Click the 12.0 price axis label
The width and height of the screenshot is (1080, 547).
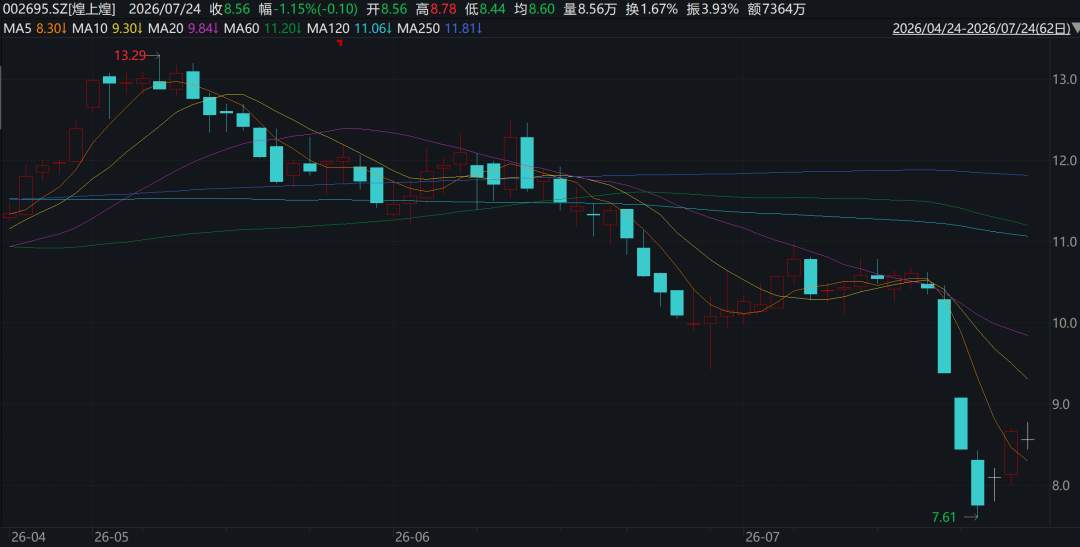pos(1065,161)
